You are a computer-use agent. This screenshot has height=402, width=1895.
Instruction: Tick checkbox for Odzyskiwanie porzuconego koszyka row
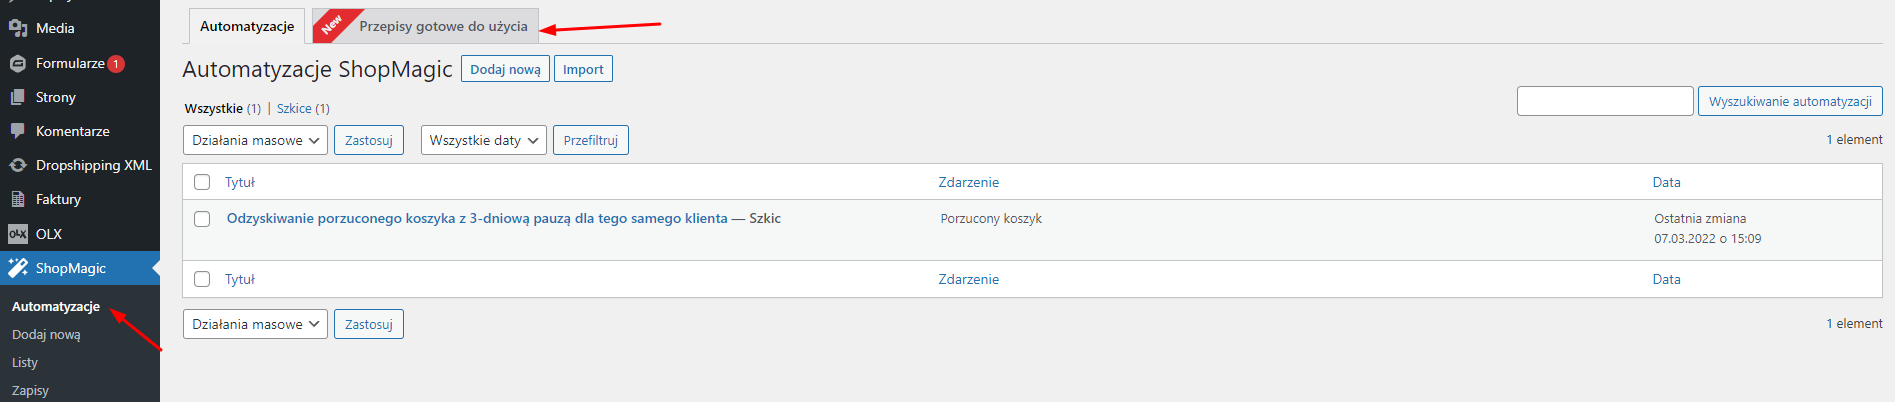click(202, 219)
